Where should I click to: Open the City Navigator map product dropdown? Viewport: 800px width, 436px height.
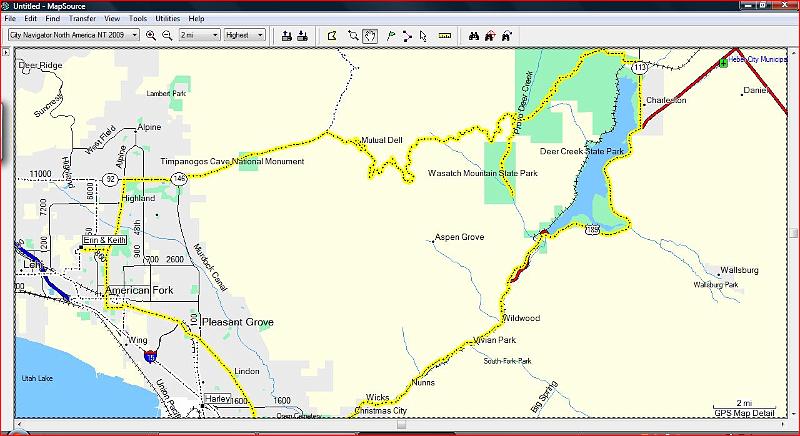(x=74, y=35)
